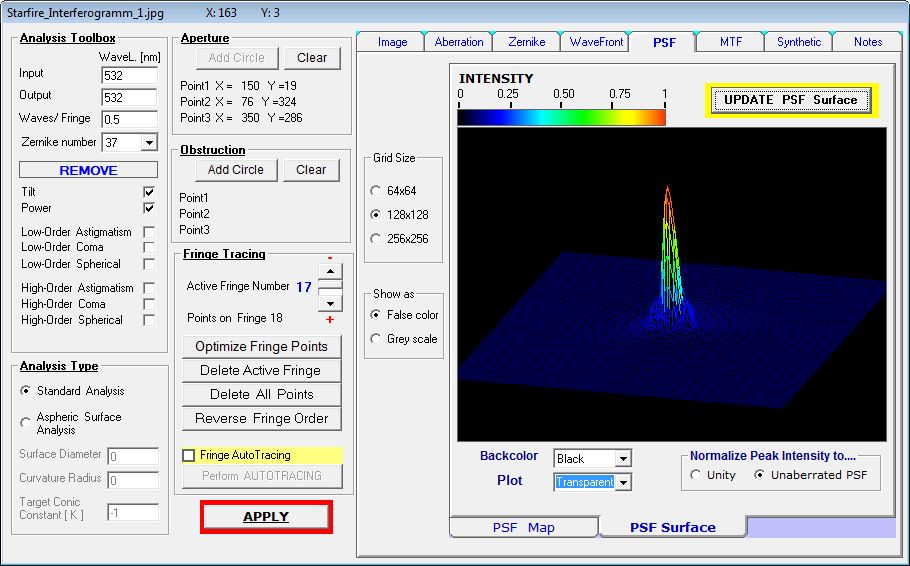Switch to the MTF tab
910x566 pixels.
pyautogui.click(x=730, y=42)
